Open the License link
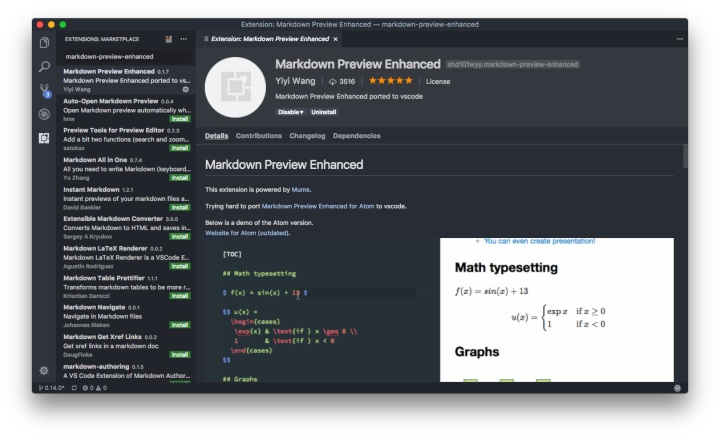Screen dimensions: 720x439 438,82
